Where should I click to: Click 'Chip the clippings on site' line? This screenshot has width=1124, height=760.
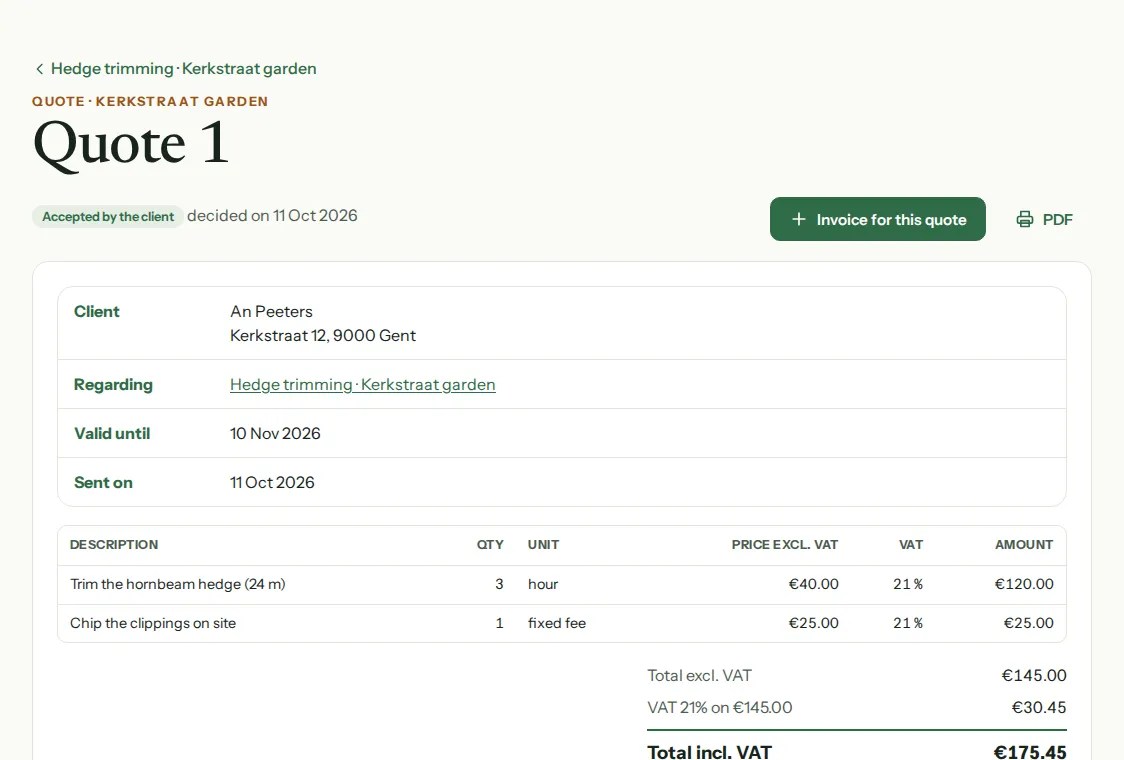click(153, 623)
